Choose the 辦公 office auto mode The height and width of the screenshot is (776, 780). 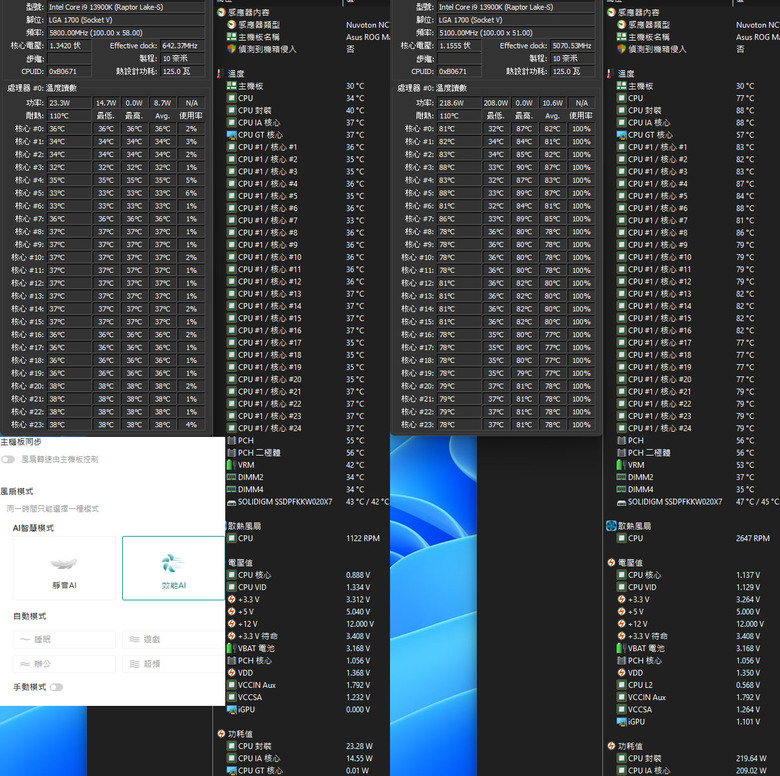coord(64,664)
